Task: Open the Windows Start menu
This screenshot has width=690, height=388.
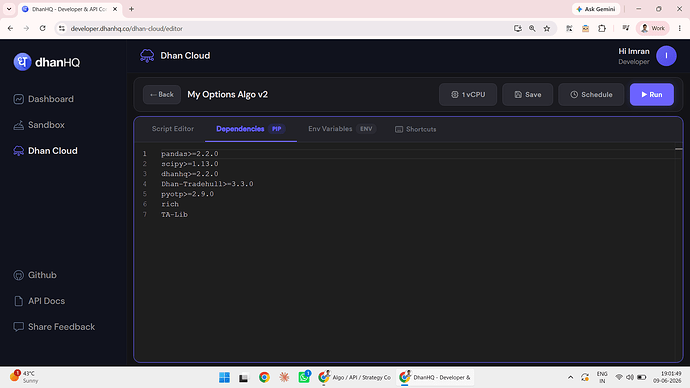Action: pos(224,377)
